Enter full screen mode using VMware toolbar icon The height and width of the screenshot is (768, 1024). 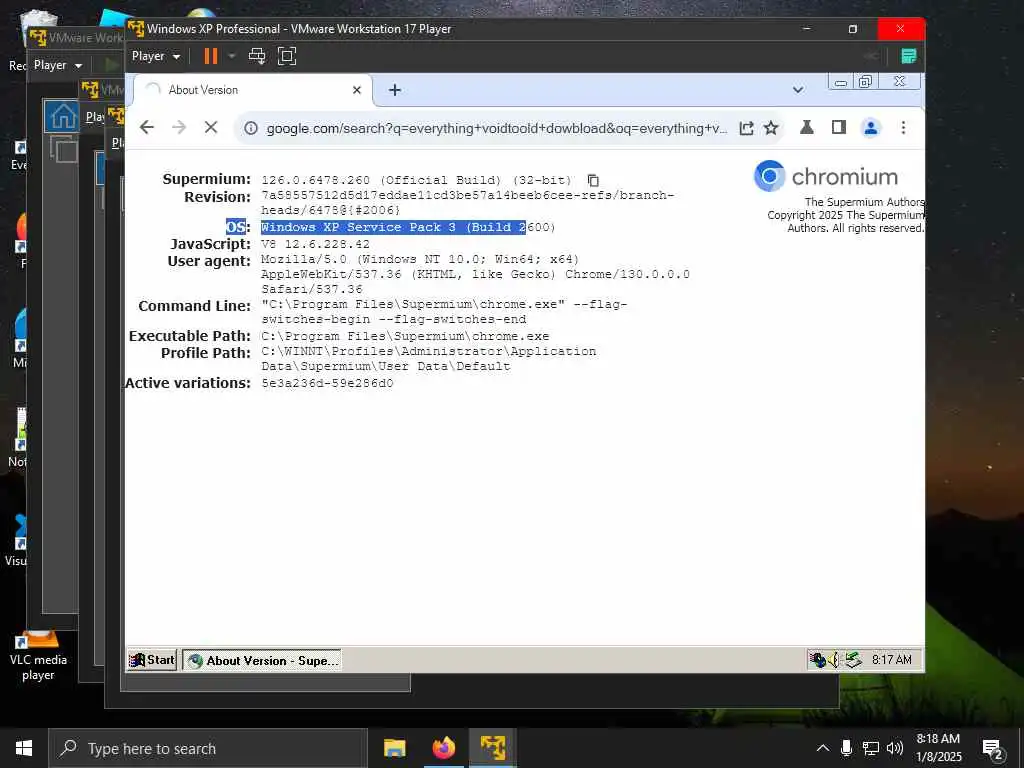coord(287,56)
